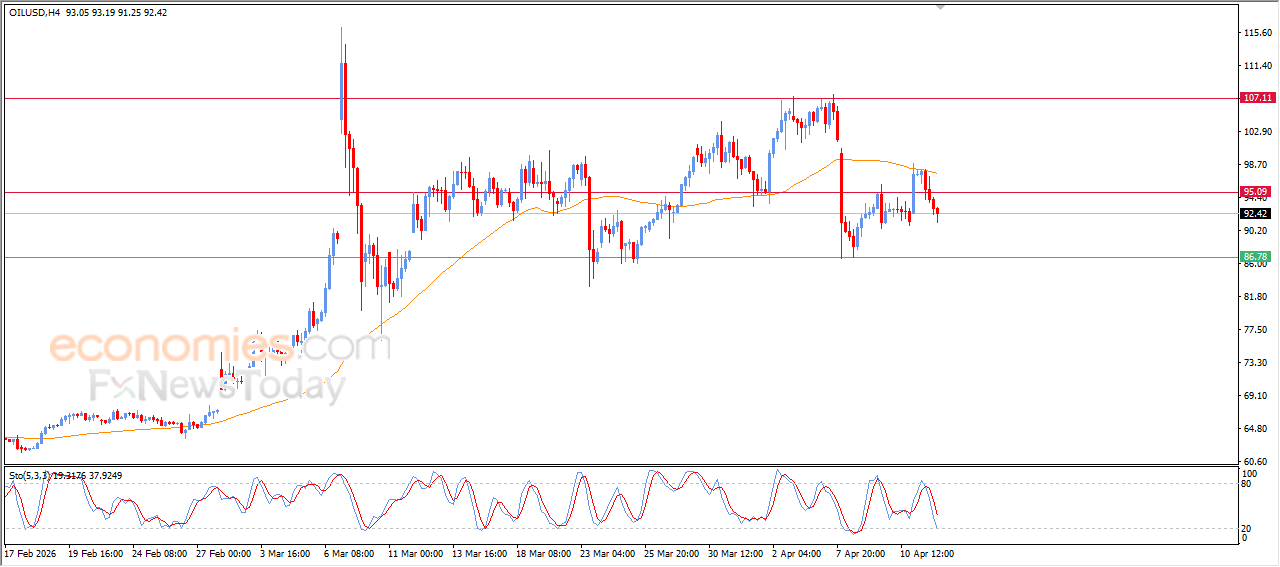Click the economies.com watermark logo

pyautogui.click(x=218, y=347)
